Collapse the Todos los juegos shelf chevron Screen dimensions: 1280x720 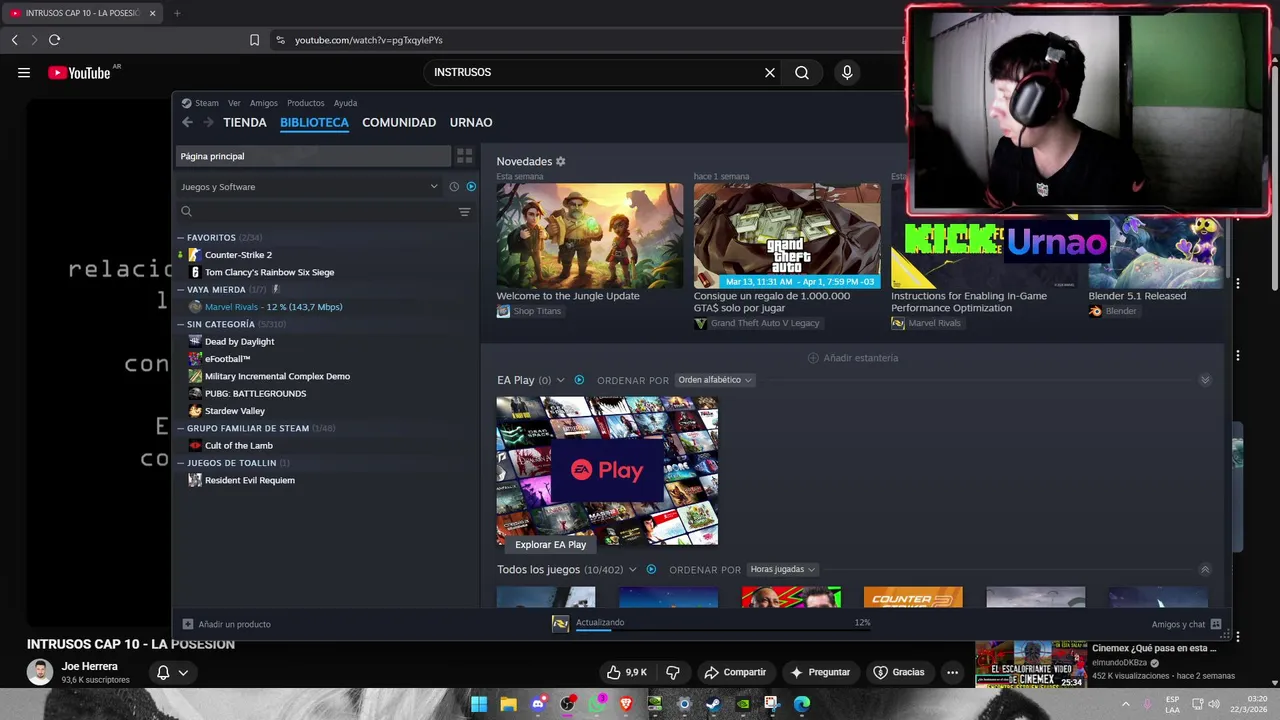tap(1205, 569)
